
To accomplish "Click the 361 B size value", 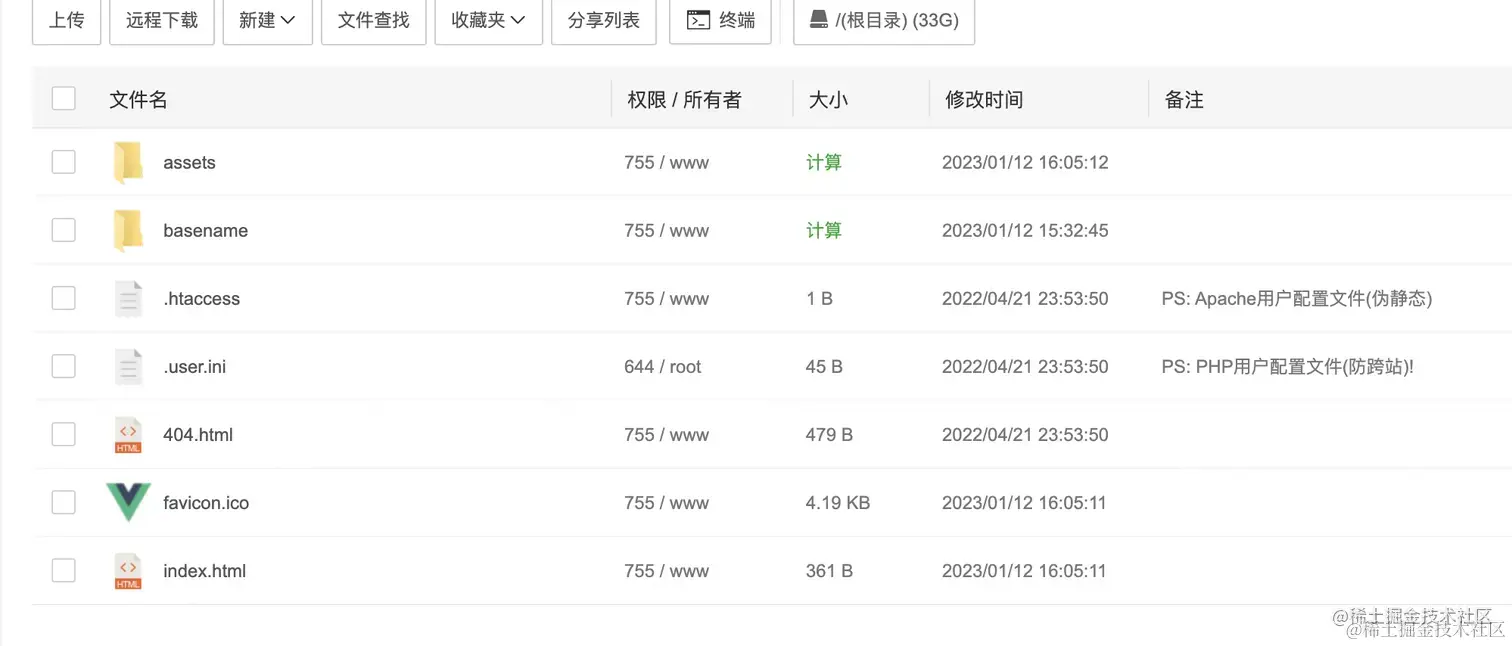I will click(829, 571).
